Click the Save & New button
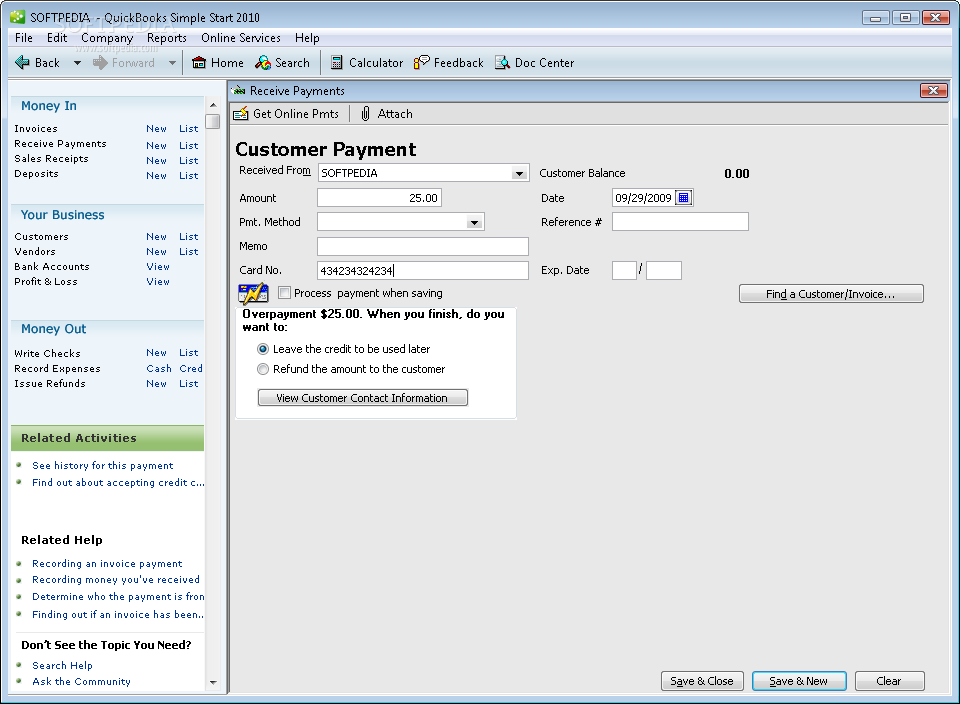The width and height of the screenshot is (960, 704). coord(799,681)
